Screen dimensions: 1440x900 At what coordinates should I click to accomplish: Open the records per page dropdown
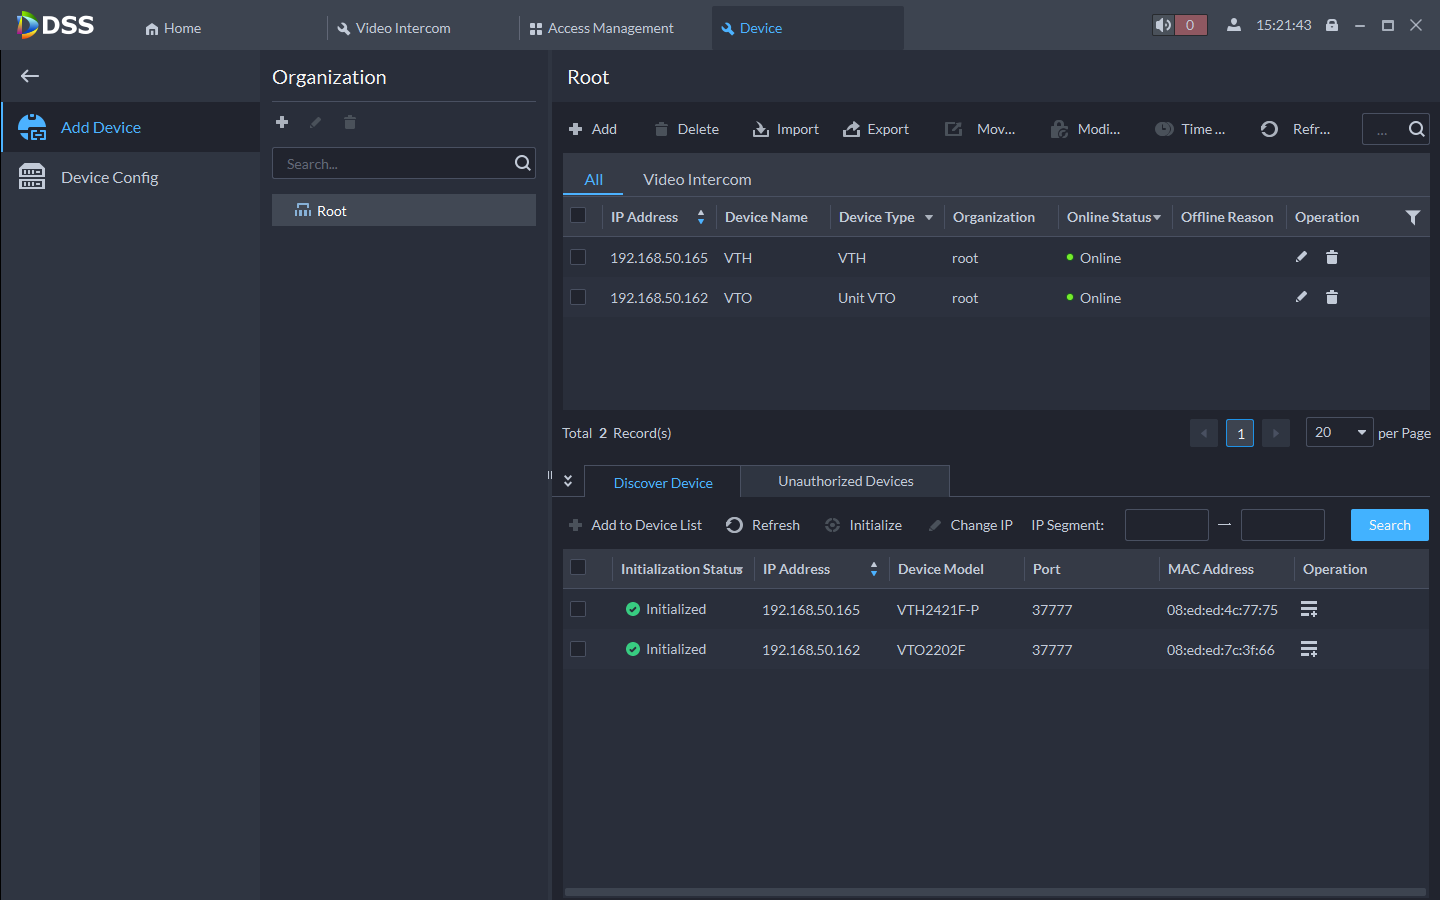tap(1339, 432)
